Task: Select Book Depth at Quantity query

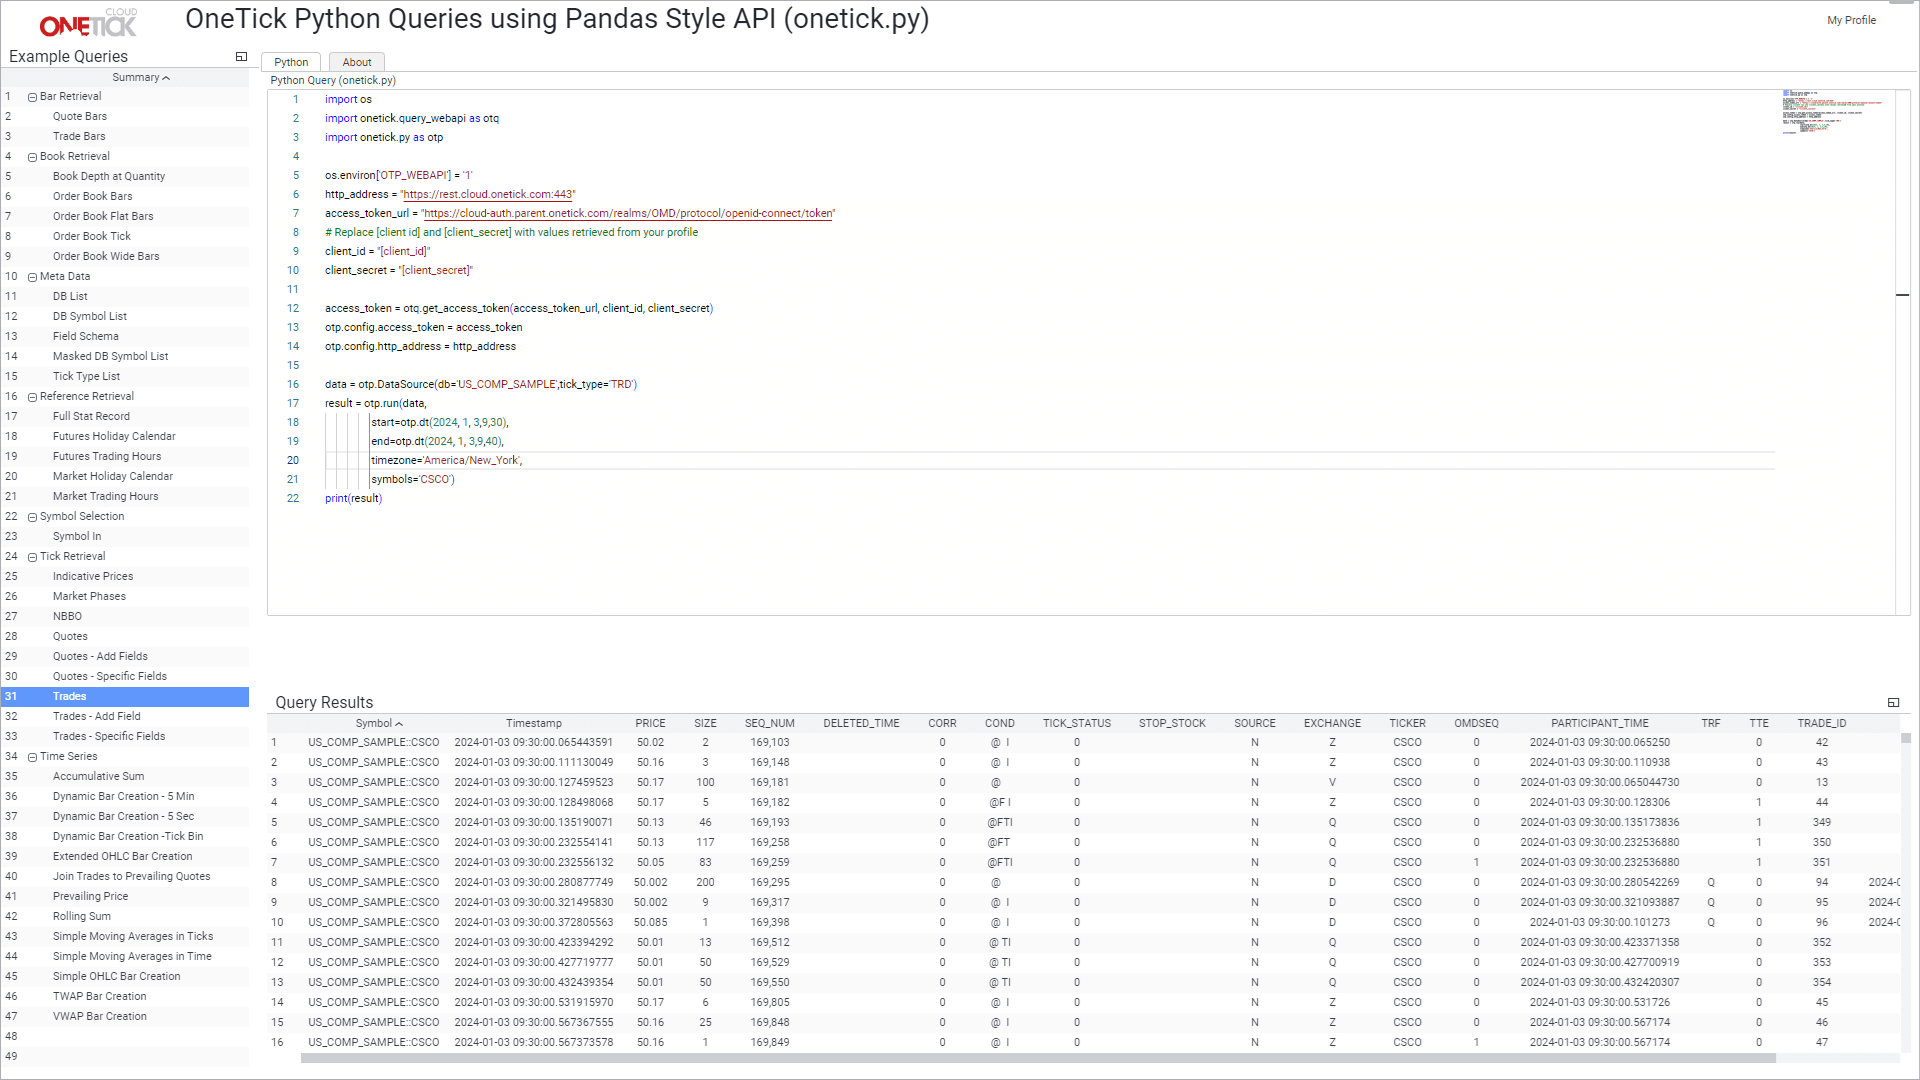Action: tap(109, 176)
